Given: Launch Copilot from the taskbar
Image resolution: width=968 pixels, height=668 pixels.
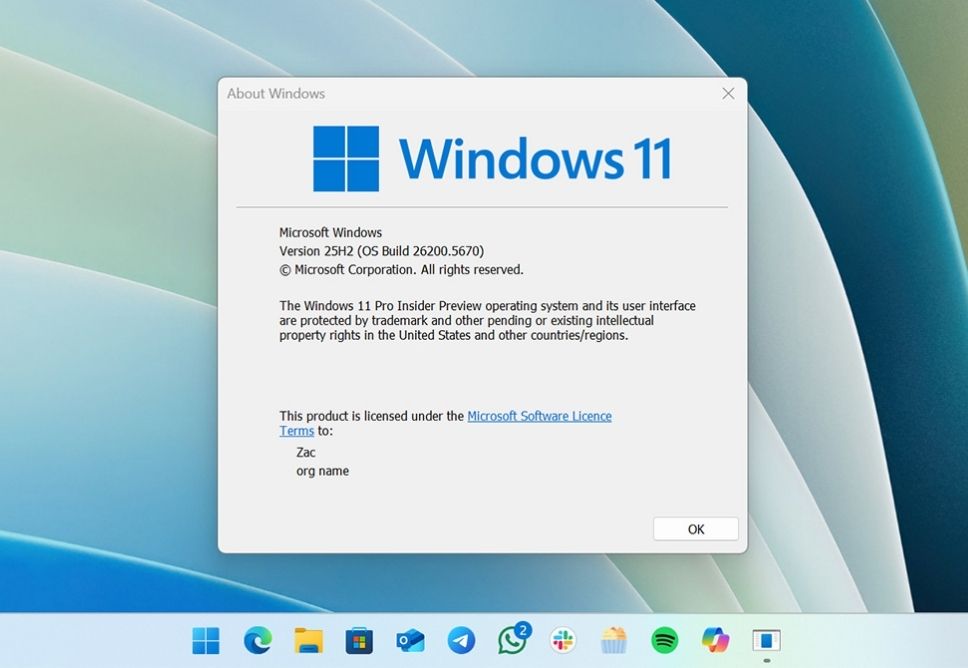Looking at the screenshot, I should (x=715, y=640).
